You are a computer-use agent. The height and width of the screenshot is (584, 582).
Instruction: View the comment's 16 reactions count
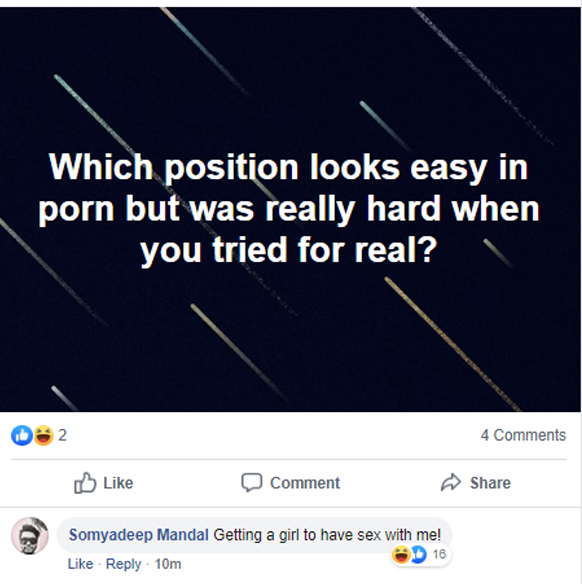439,554
